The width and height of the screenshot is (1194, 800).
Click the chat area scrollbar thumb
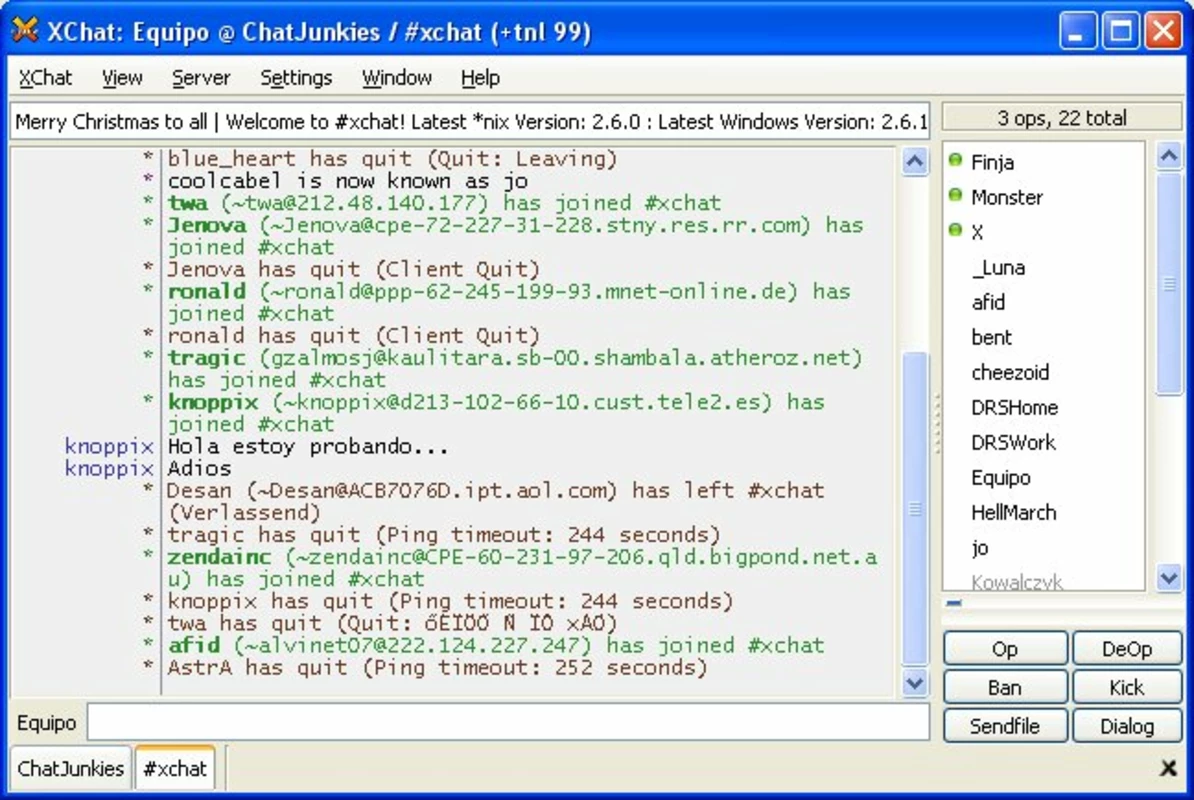(914, 508)
